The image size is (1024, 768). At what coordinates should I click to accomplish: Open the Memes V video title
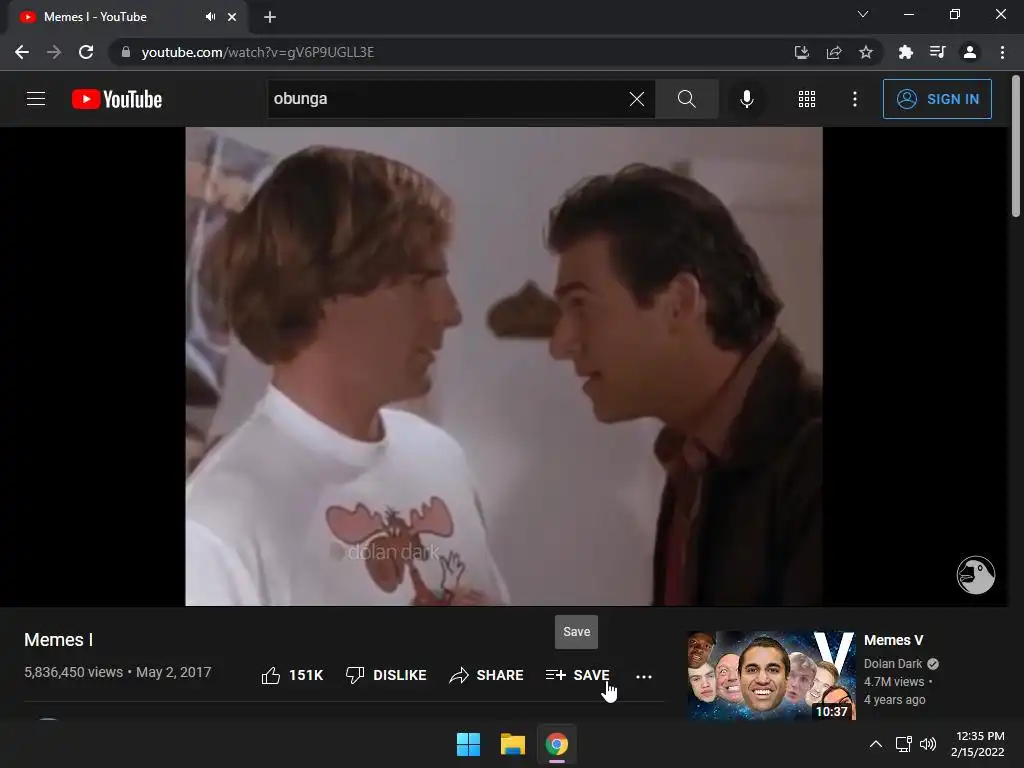[893, 640]
